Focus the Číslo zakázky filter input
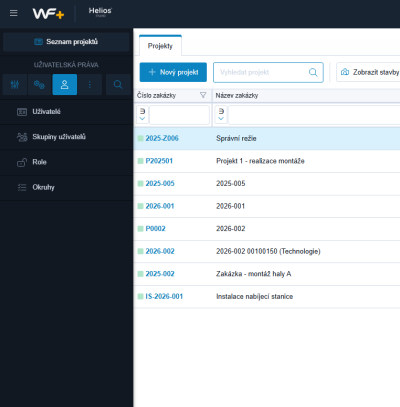Image resolution: width=400 pixels, height=407 pixels. click(x=179, y=115)
